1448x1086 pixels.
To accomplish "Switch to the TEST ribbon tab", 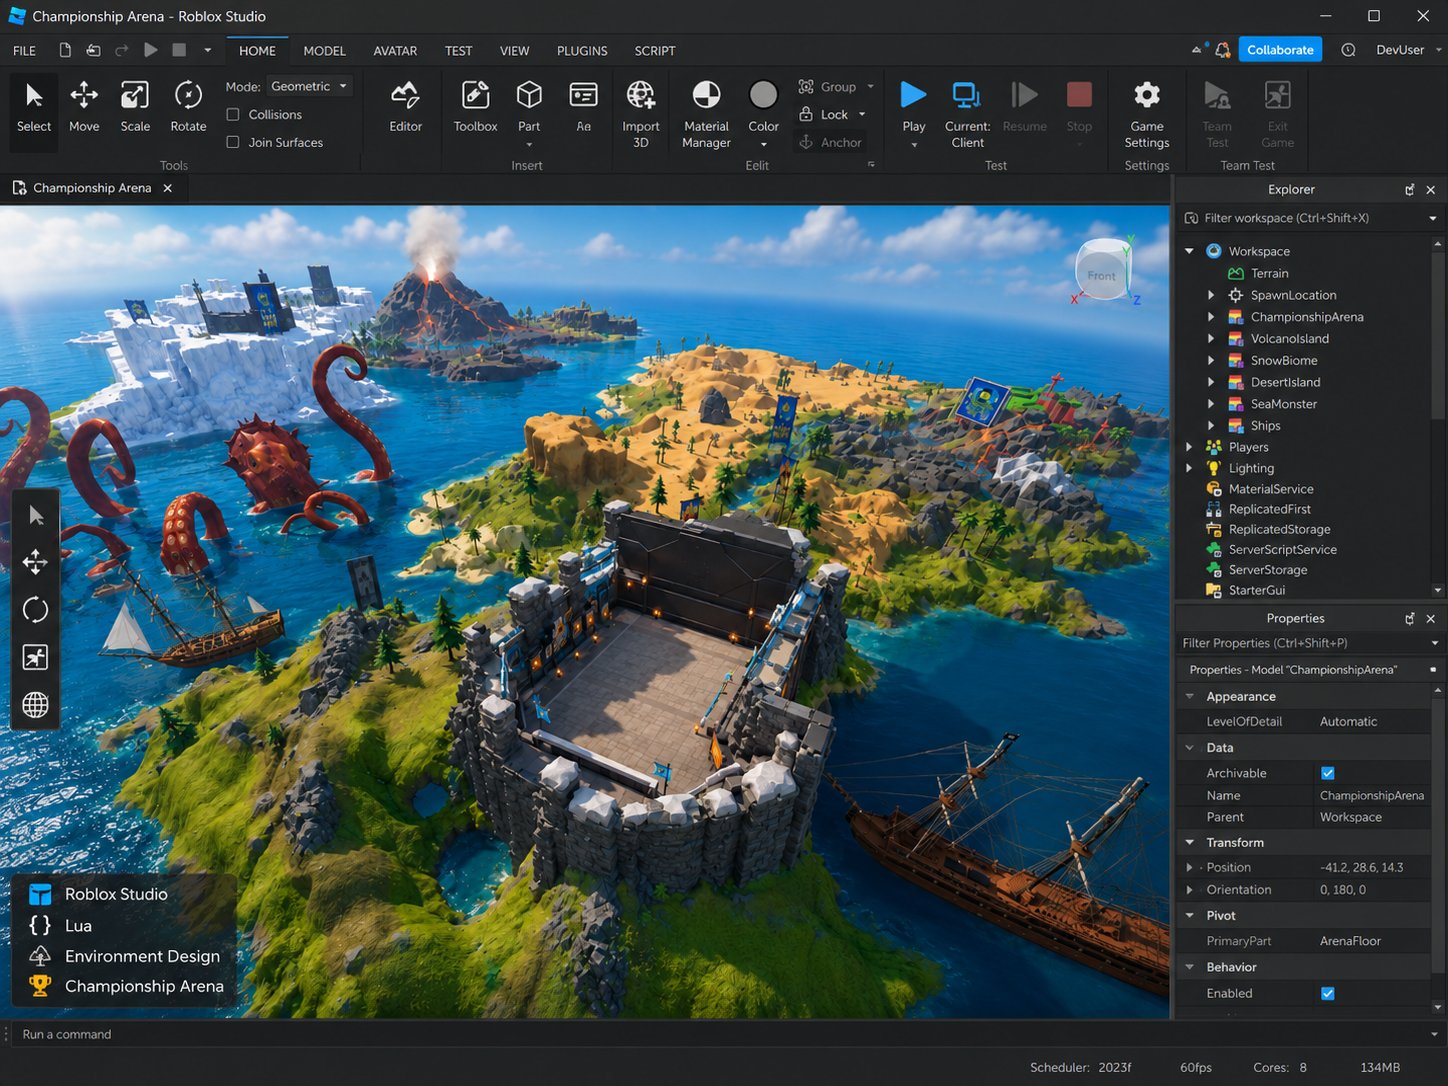I will pos(458,50).
